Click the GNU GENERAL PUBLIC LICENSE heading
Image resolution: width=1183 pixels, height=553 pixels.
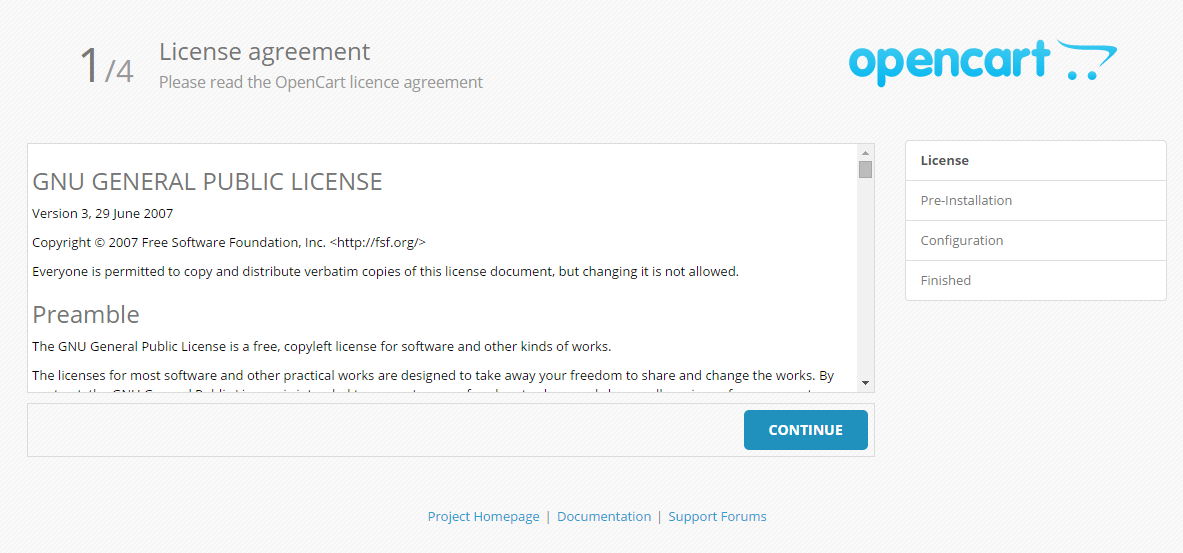coord(207,182)
